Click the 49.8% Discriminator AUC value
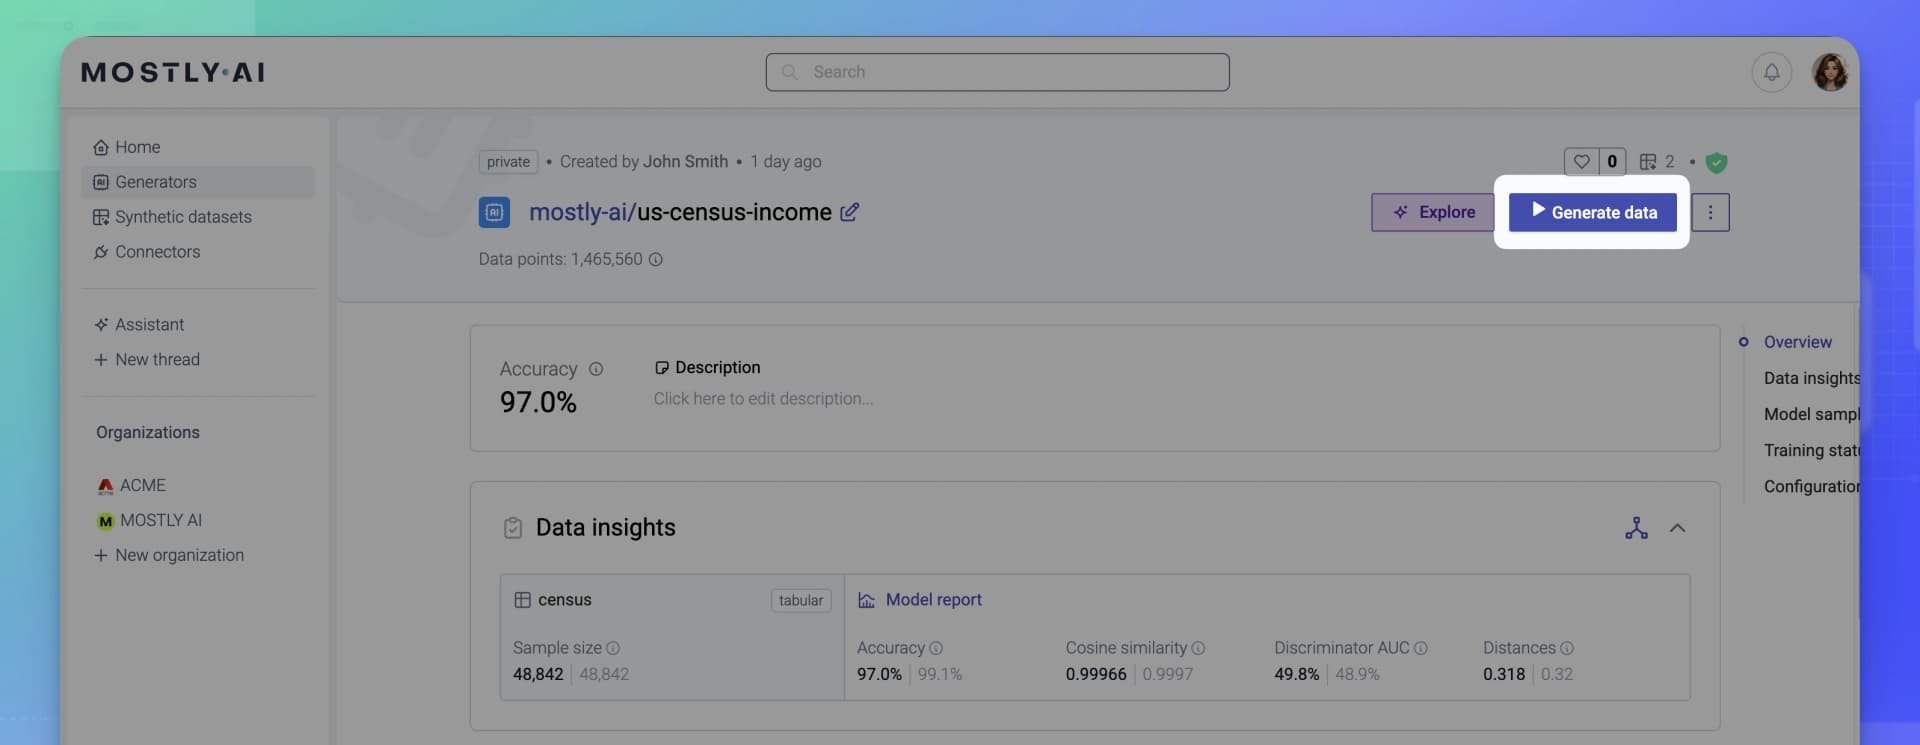The width and height of the screenshot is (1920, 745). [x=1296, y=675]
